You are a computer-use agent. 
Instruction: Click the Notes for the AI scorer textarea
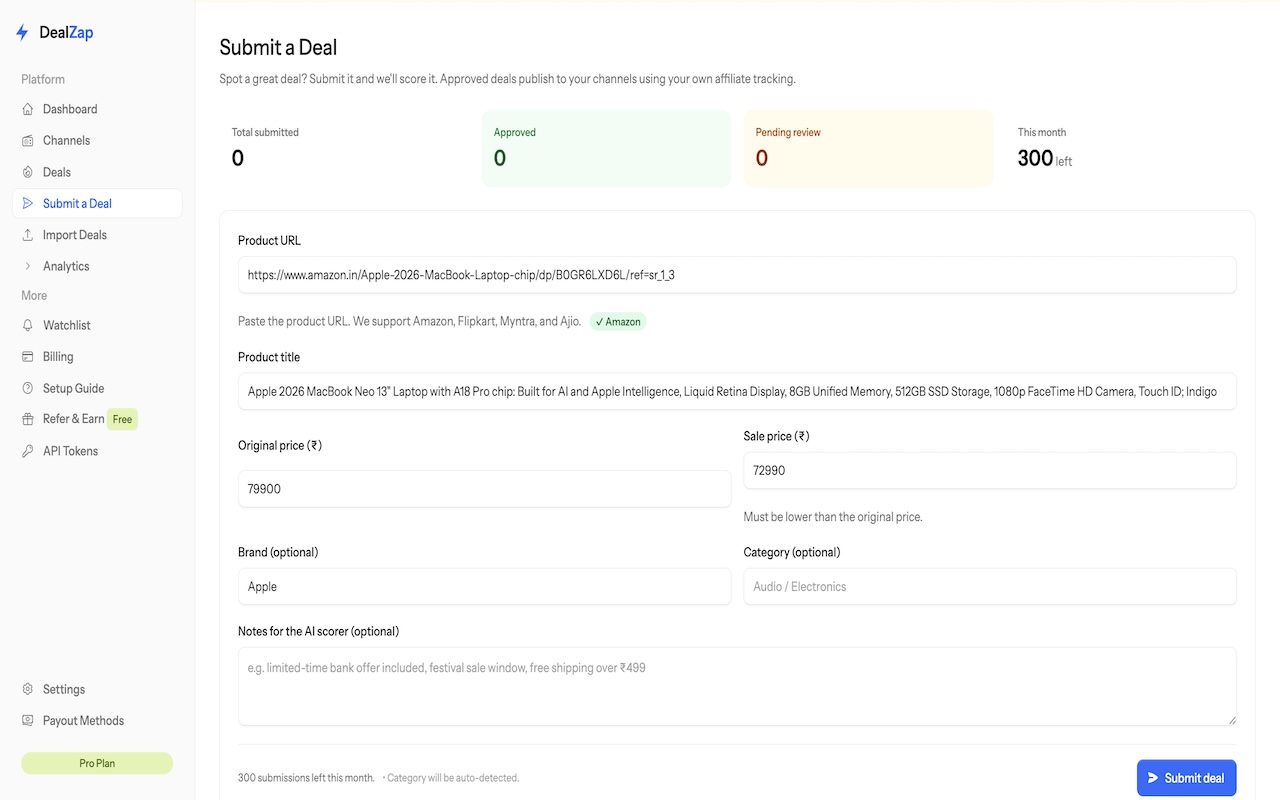coord(737,686)
